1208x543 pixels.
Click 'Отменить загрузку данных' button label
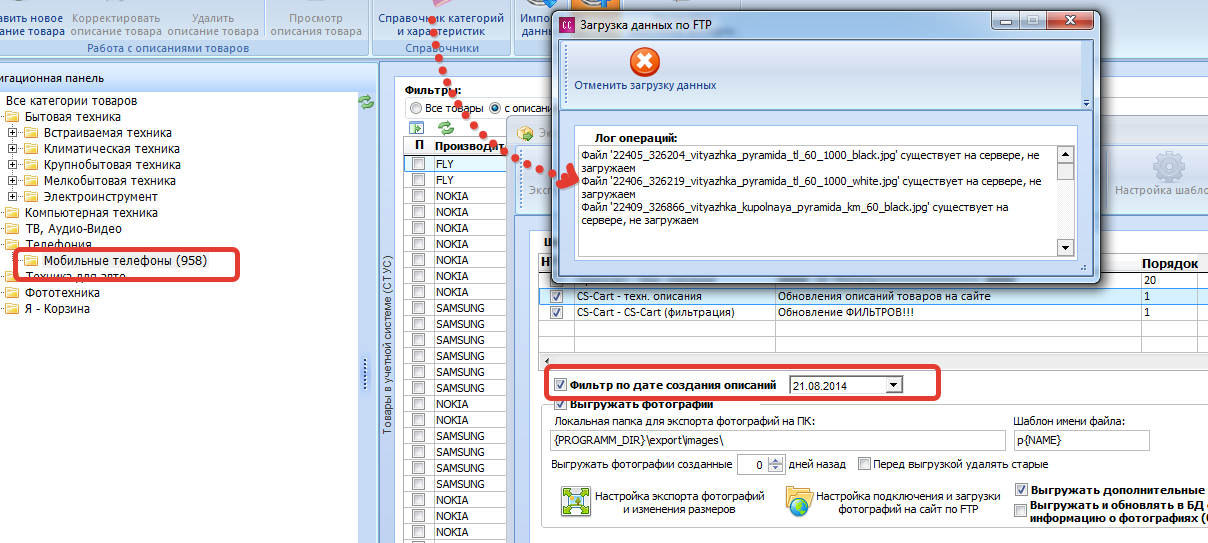(x=645, y=86)
